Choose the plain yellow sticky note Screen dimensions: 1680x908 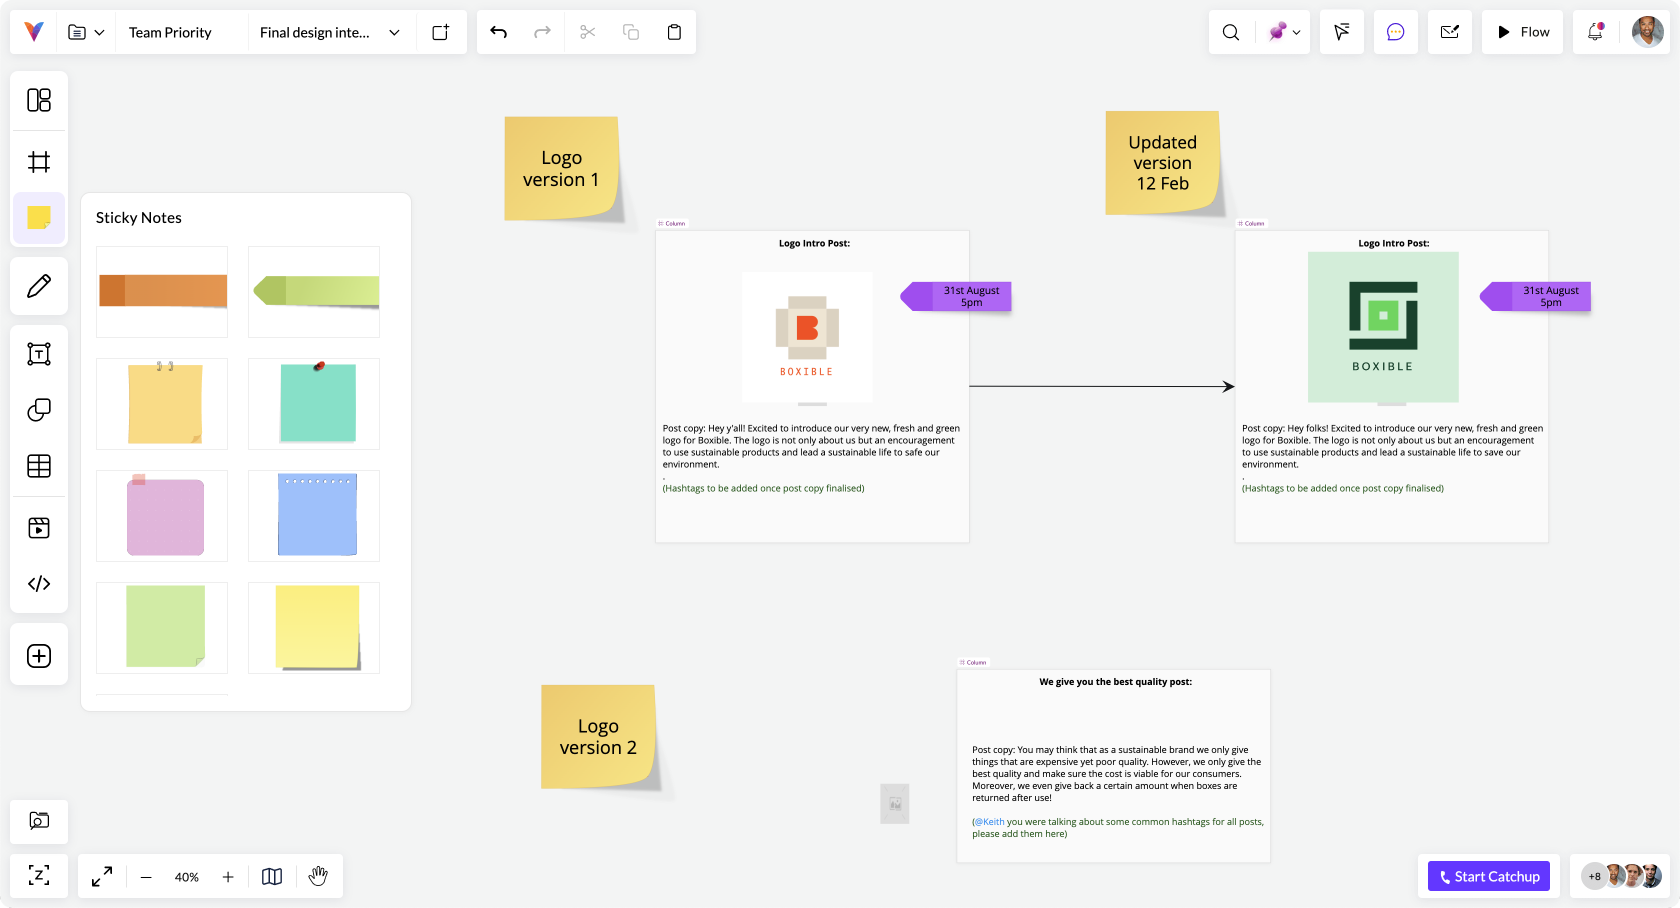tap(314, 628)
